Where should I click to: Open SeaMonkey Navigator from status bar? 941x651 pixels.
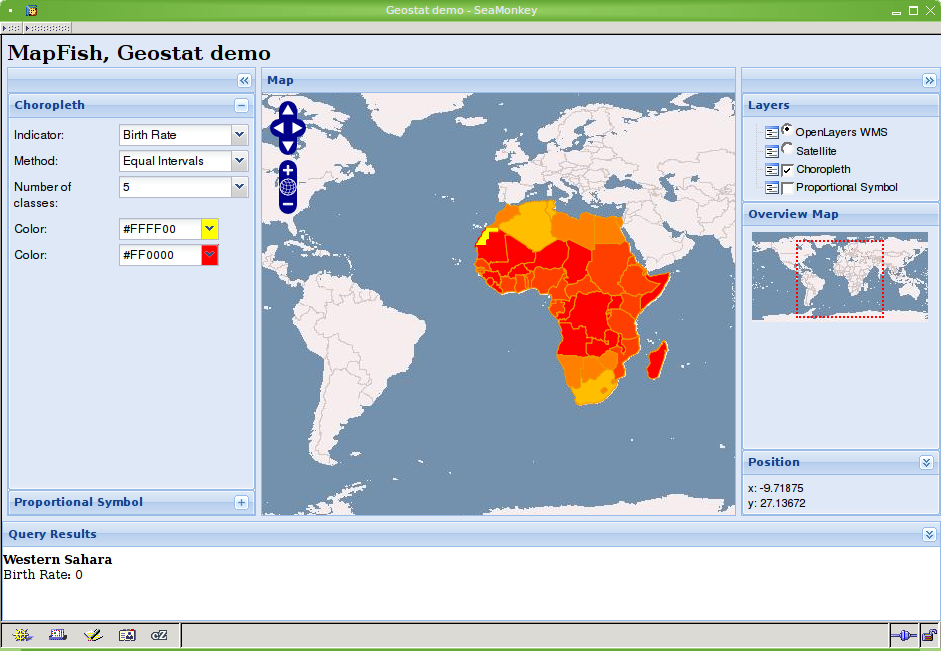(23, 635)
